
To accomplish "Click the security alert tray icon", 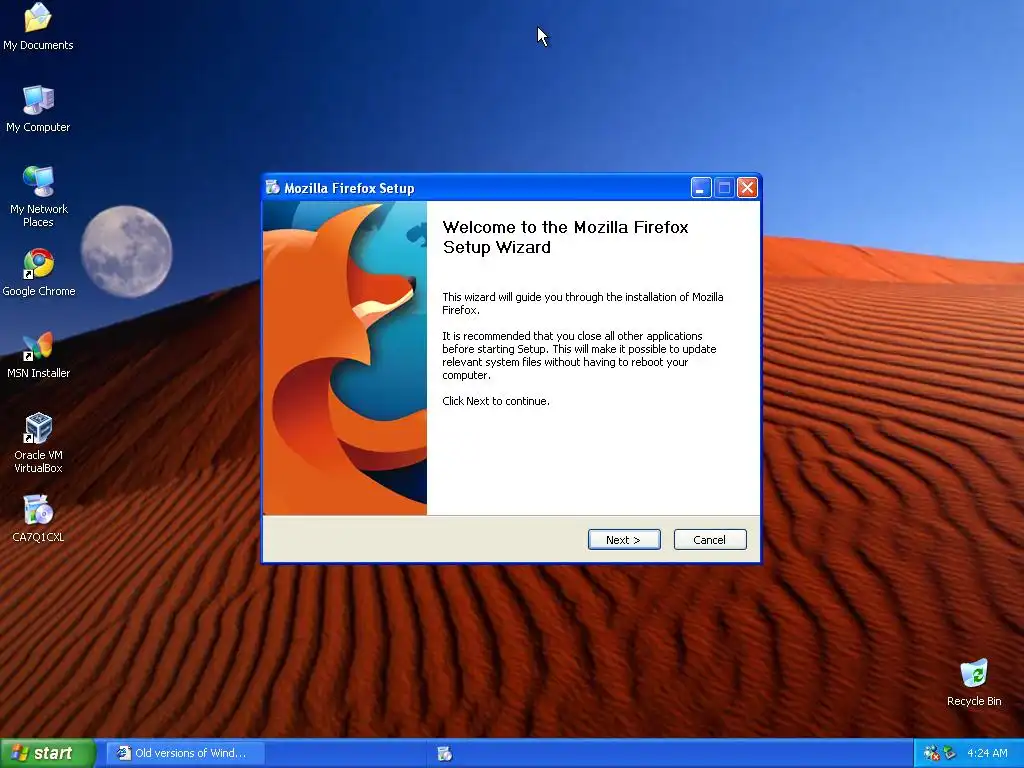I will pyautogui.click(x=931, y=753).
